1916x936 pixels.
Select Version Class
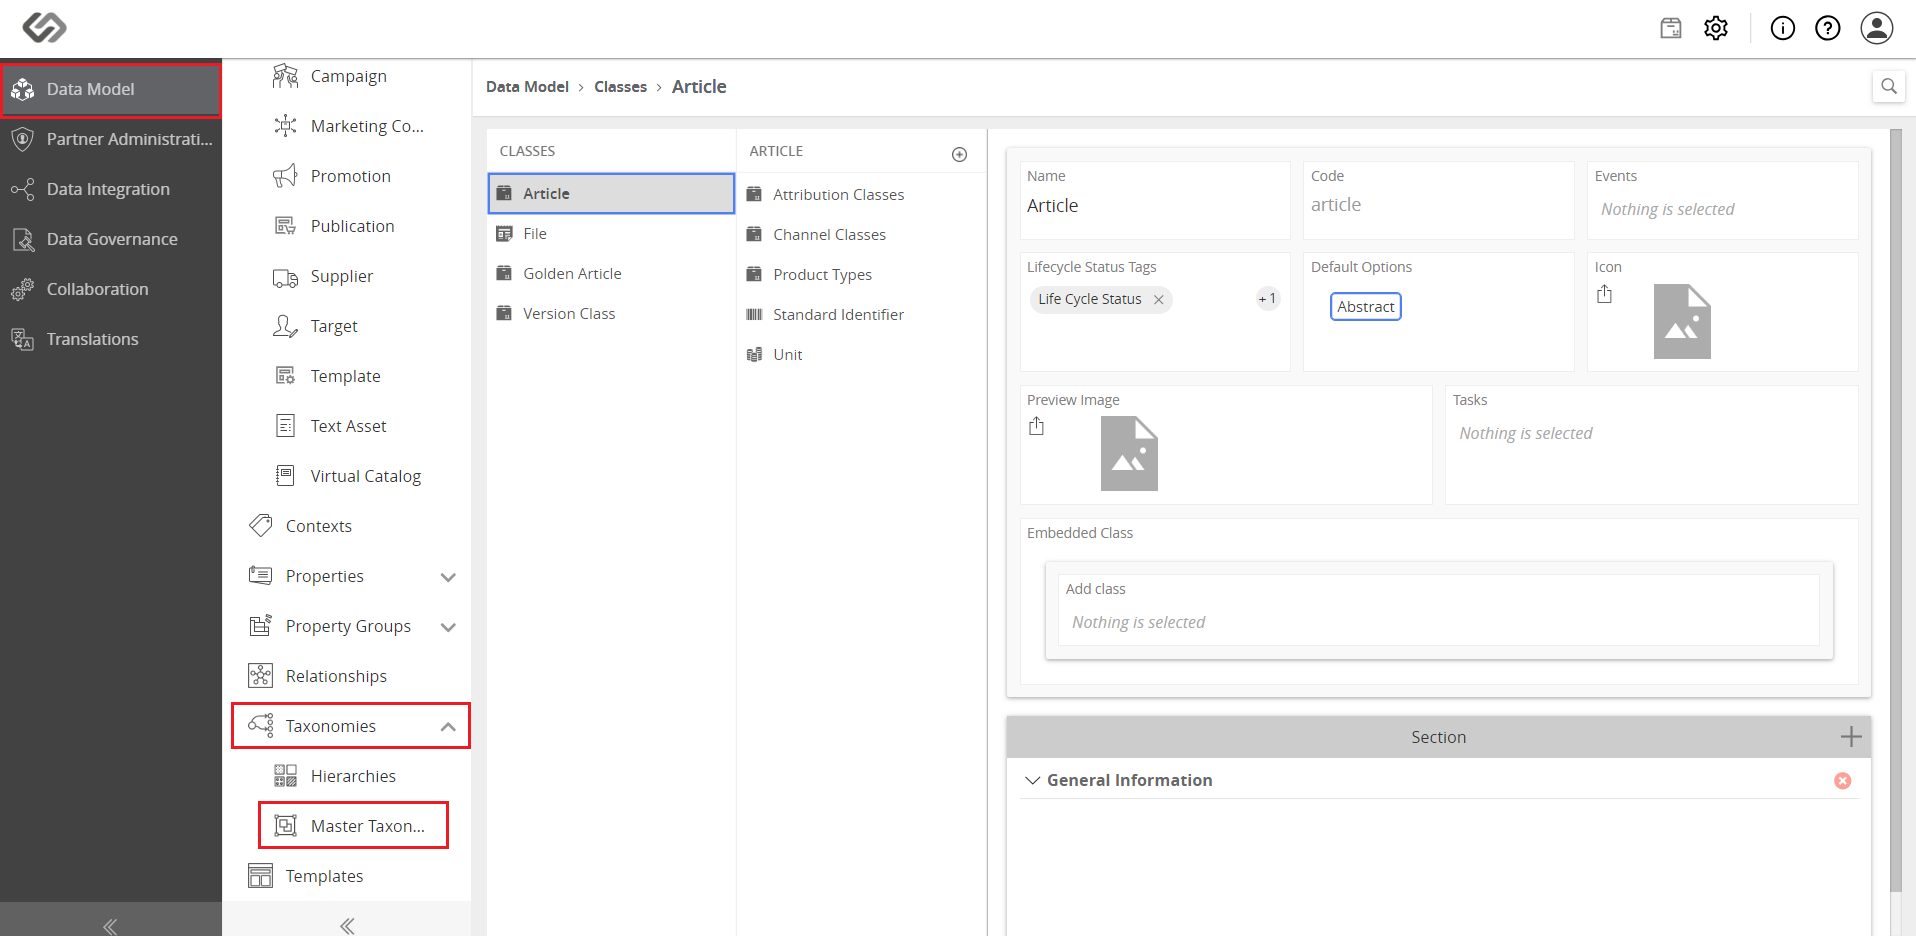pos(611,314)
